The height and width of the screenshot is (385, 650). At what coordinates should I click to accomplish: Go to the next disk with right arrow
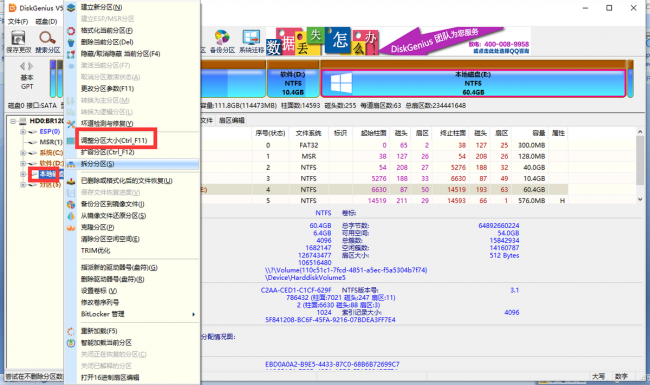click(31, 66)
